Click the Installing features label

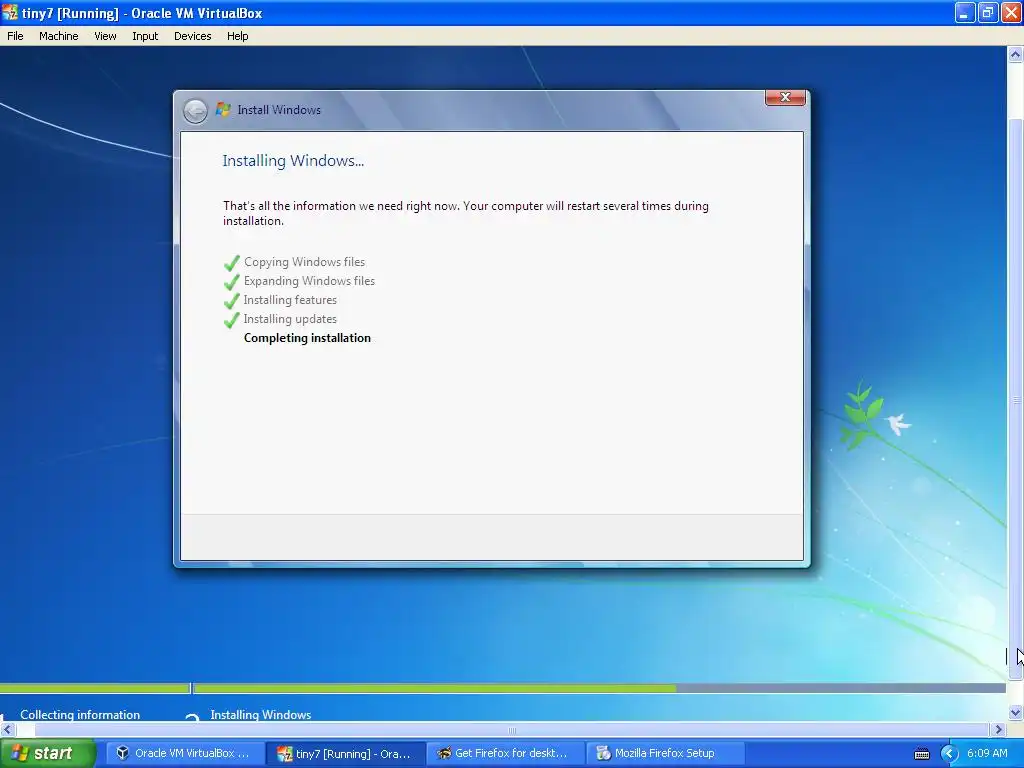pos(290,300)
